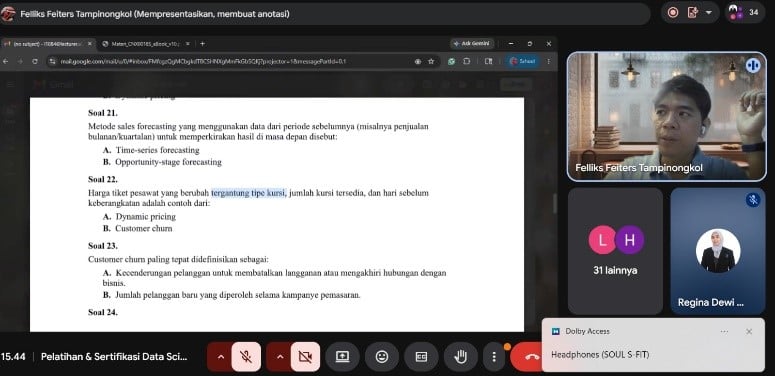This screenshot has height=376, width=775.
Task: Switch to '(no subject)' Gmail browser tab
Action: point(48,44)
